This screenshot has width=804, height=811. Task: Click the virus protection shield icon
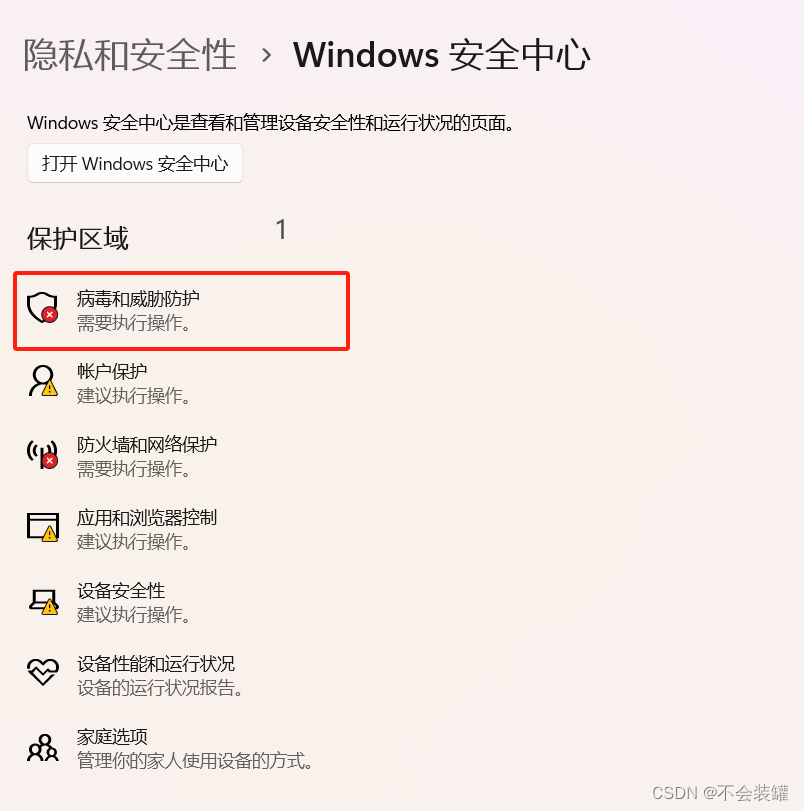(x=42, y=307)
